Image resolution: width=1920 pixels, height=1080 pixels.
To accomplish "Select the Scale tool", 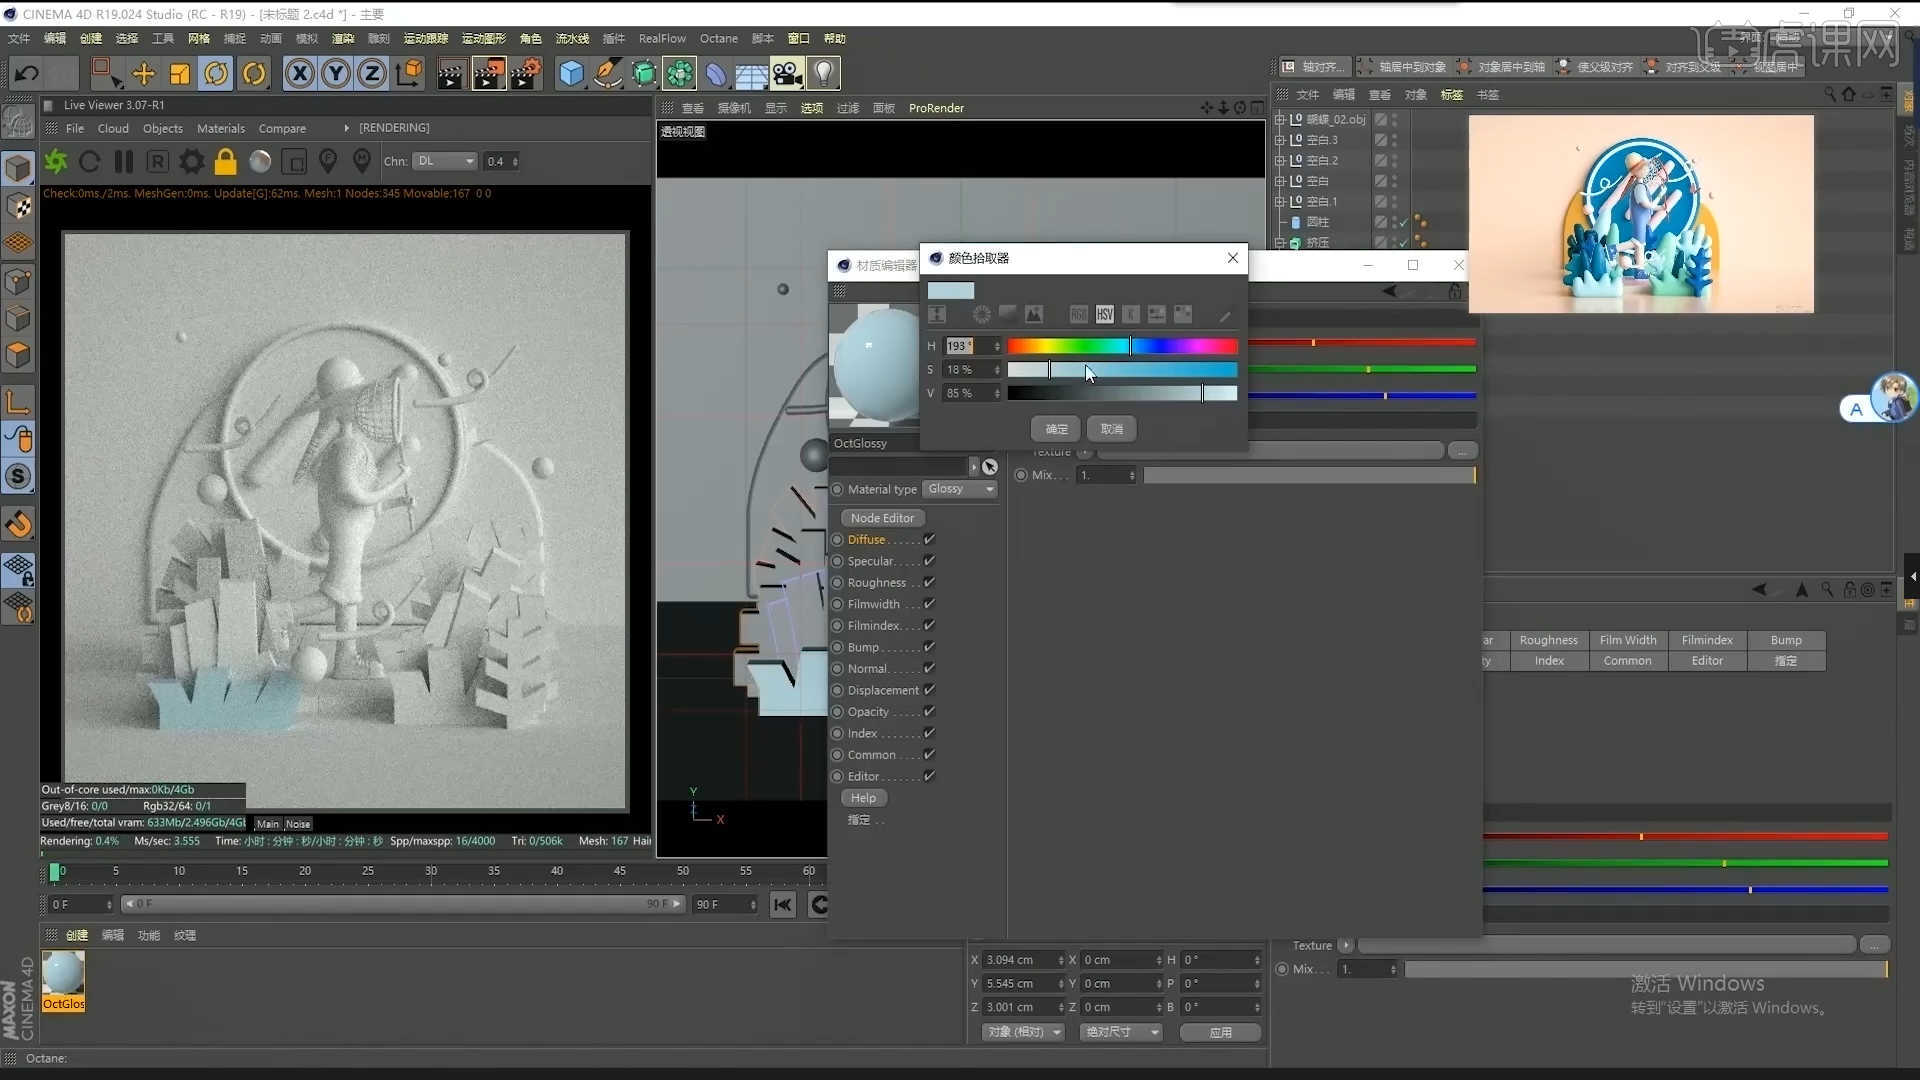I will pos(180,73).
